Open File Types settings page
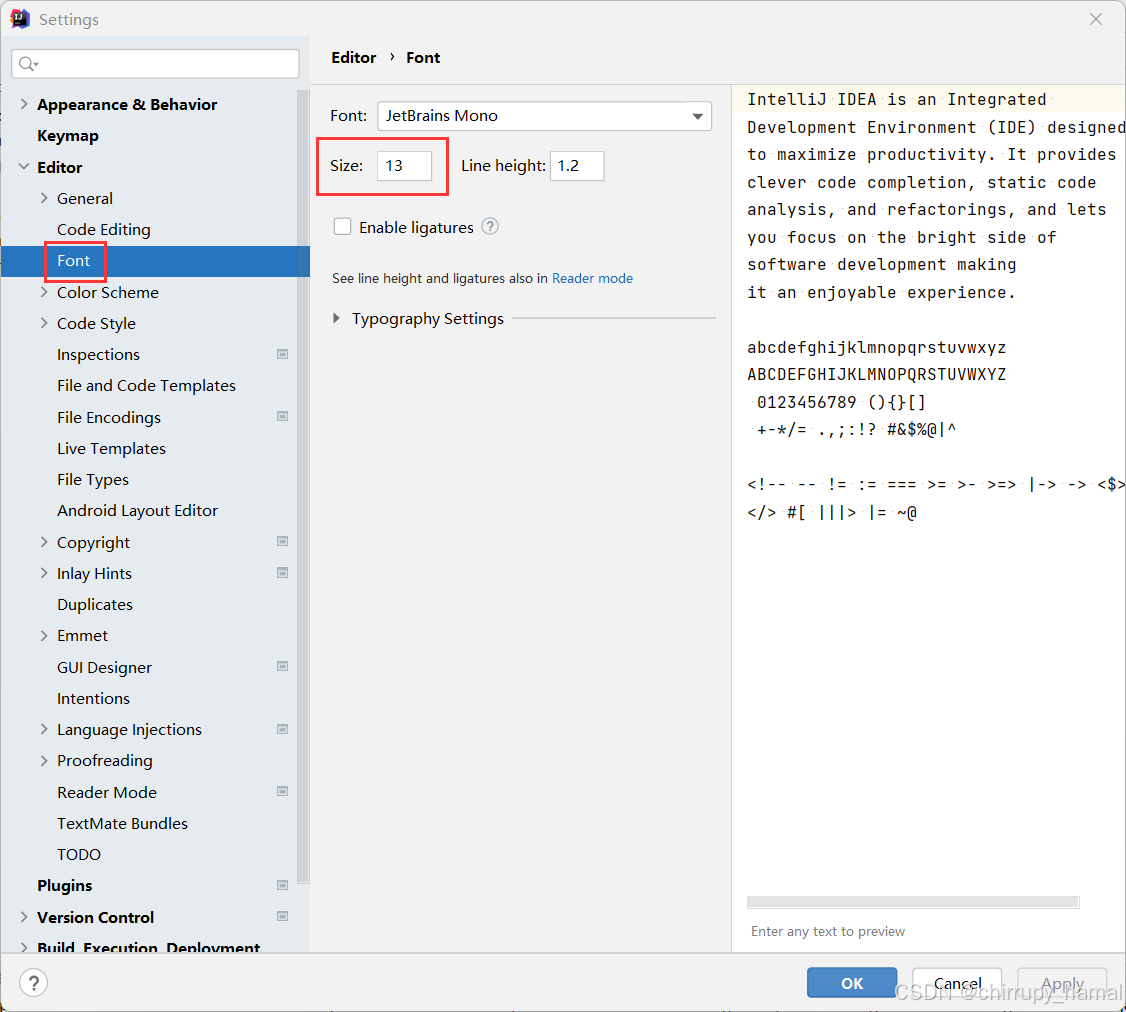The width and height of the screenshot is (1126, 1012). pyautogui.click(x=93, y=480)
